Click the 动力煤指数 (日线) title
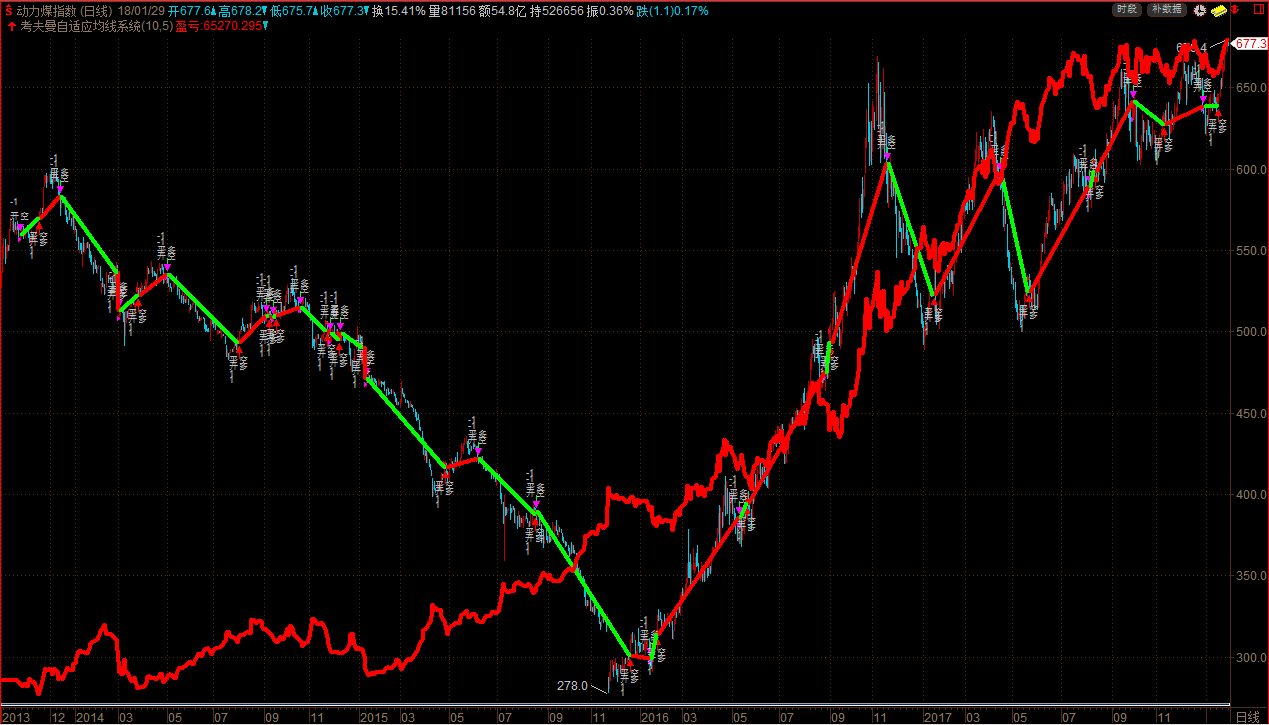The height and width of the screenshot is (725, 1269). (x=65, y=10)
